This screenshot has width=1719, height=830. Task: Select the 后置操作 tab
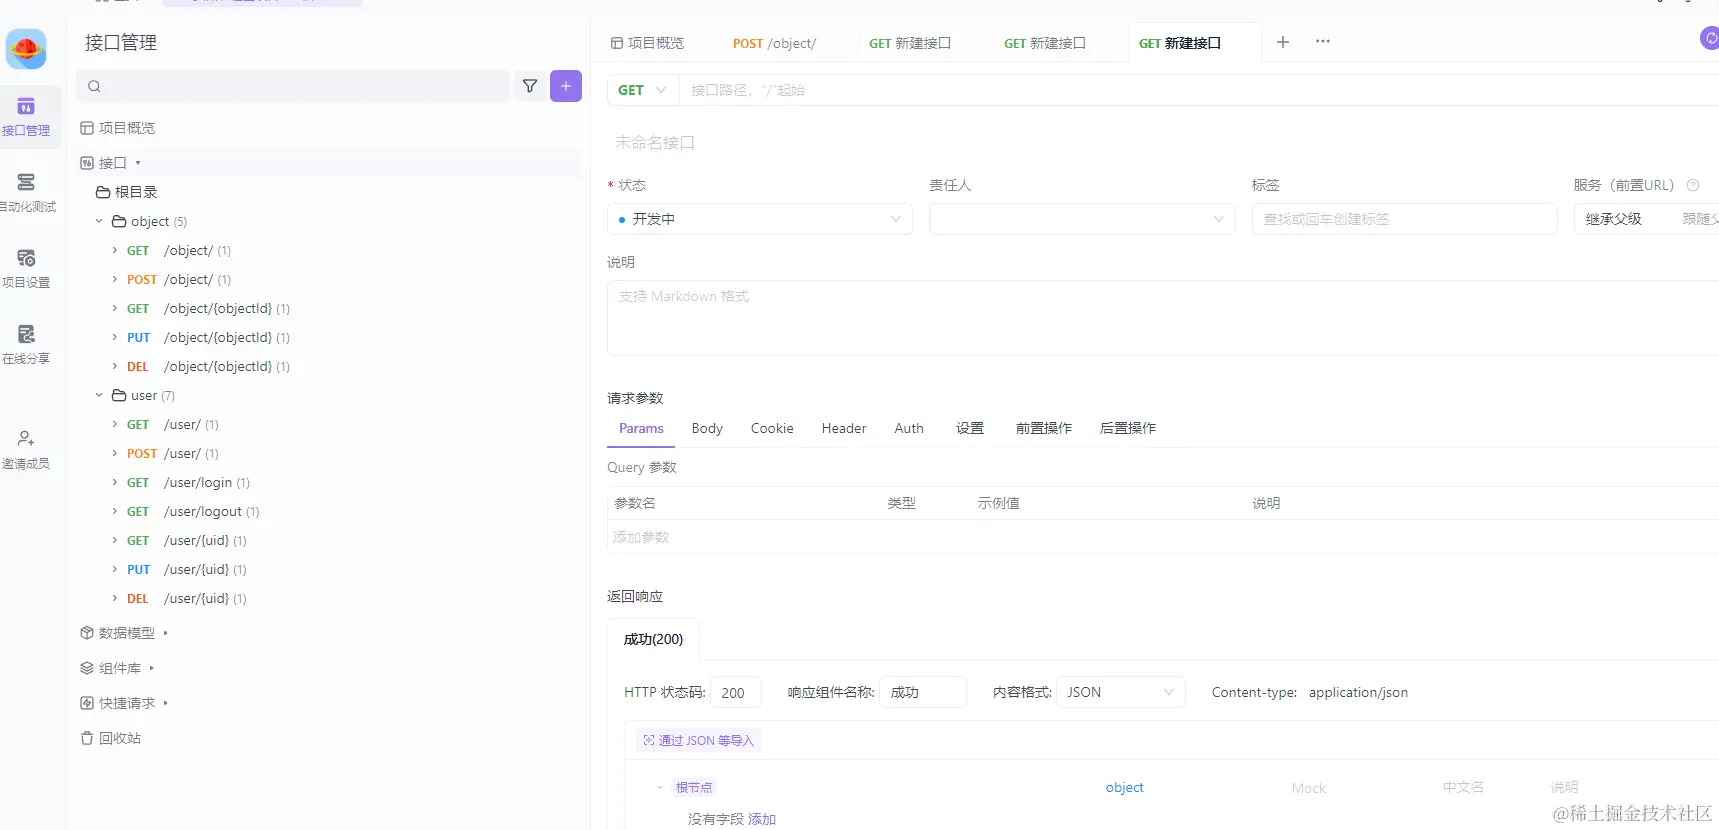(1128, 428)
